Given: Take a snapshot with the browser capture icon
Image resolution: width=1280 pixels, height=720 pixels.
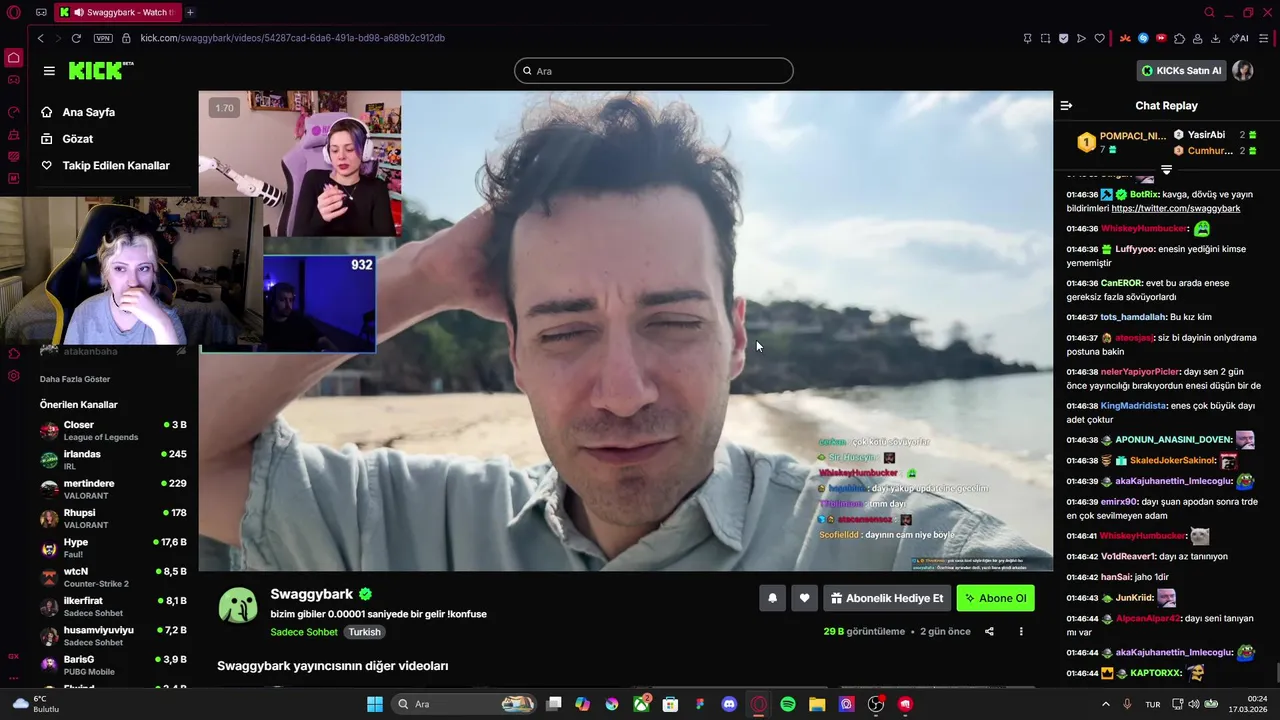Looking at the screenshot, I should point(1045,38).
